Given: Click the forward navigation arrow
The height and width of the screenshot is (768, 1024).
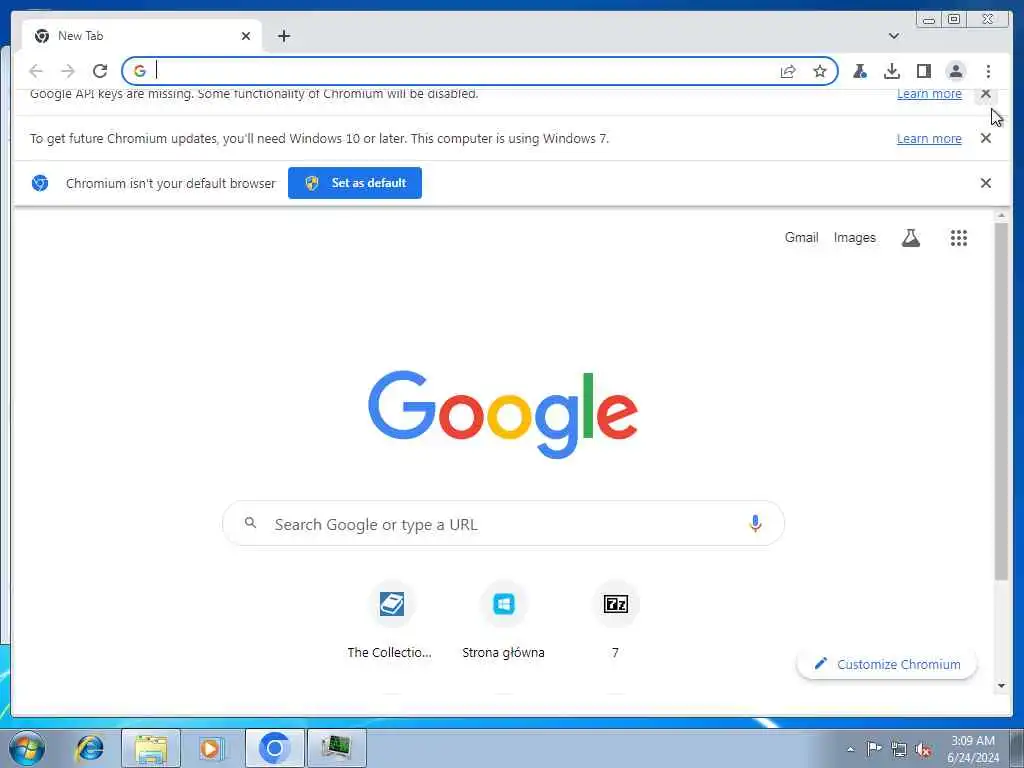Looking at the screenshot, I should point(68,71).
